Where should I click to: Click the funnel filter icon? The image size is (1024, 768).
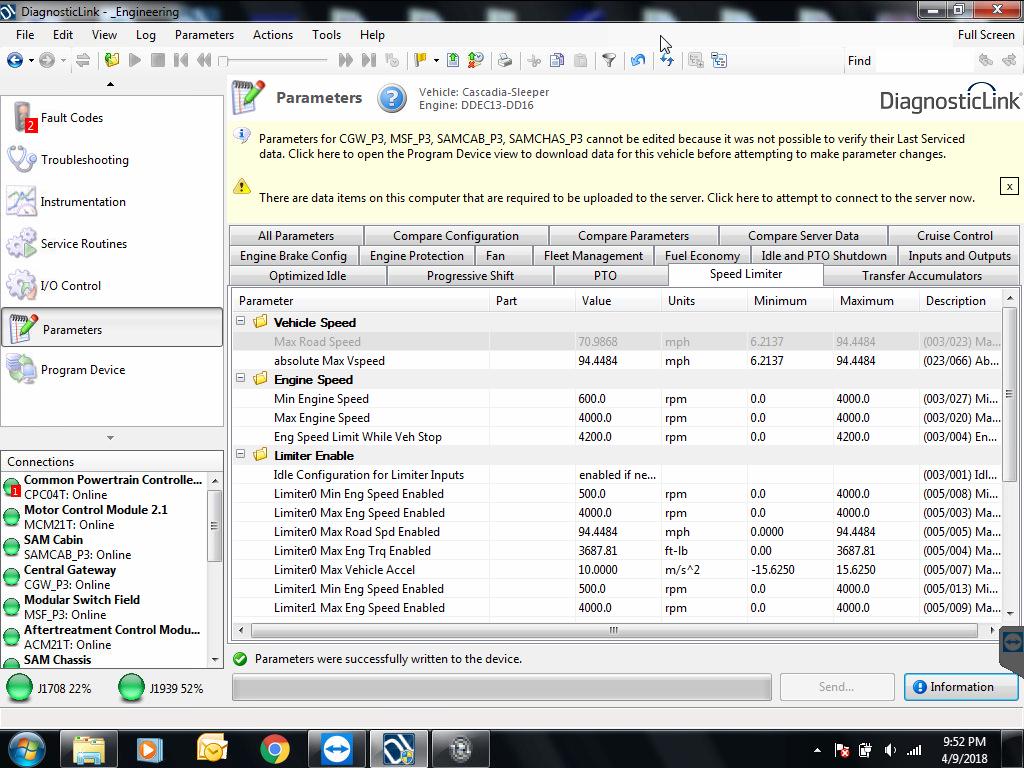609,61
